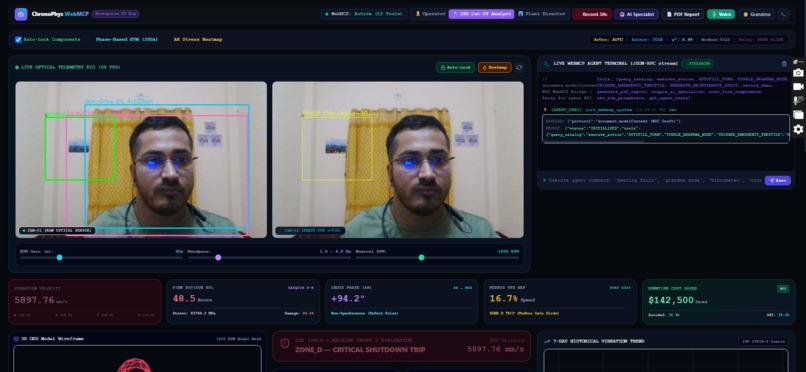Viewport: 806px width, 372px height.
Task: Click ZONE_D — CRITICAL SHUTDOWN TRIP text
Action: click(360, 349)
